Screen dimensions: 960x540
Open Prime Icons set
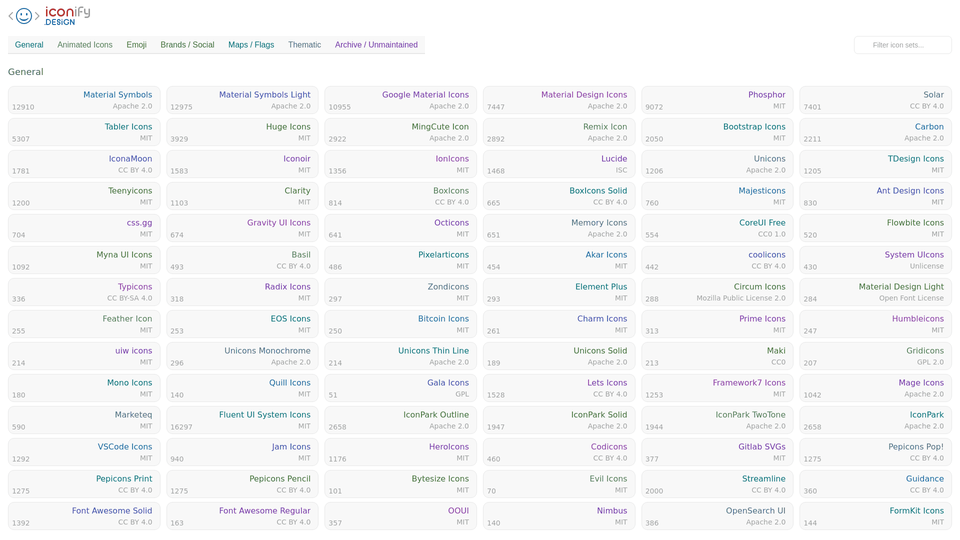click(717, 324)
